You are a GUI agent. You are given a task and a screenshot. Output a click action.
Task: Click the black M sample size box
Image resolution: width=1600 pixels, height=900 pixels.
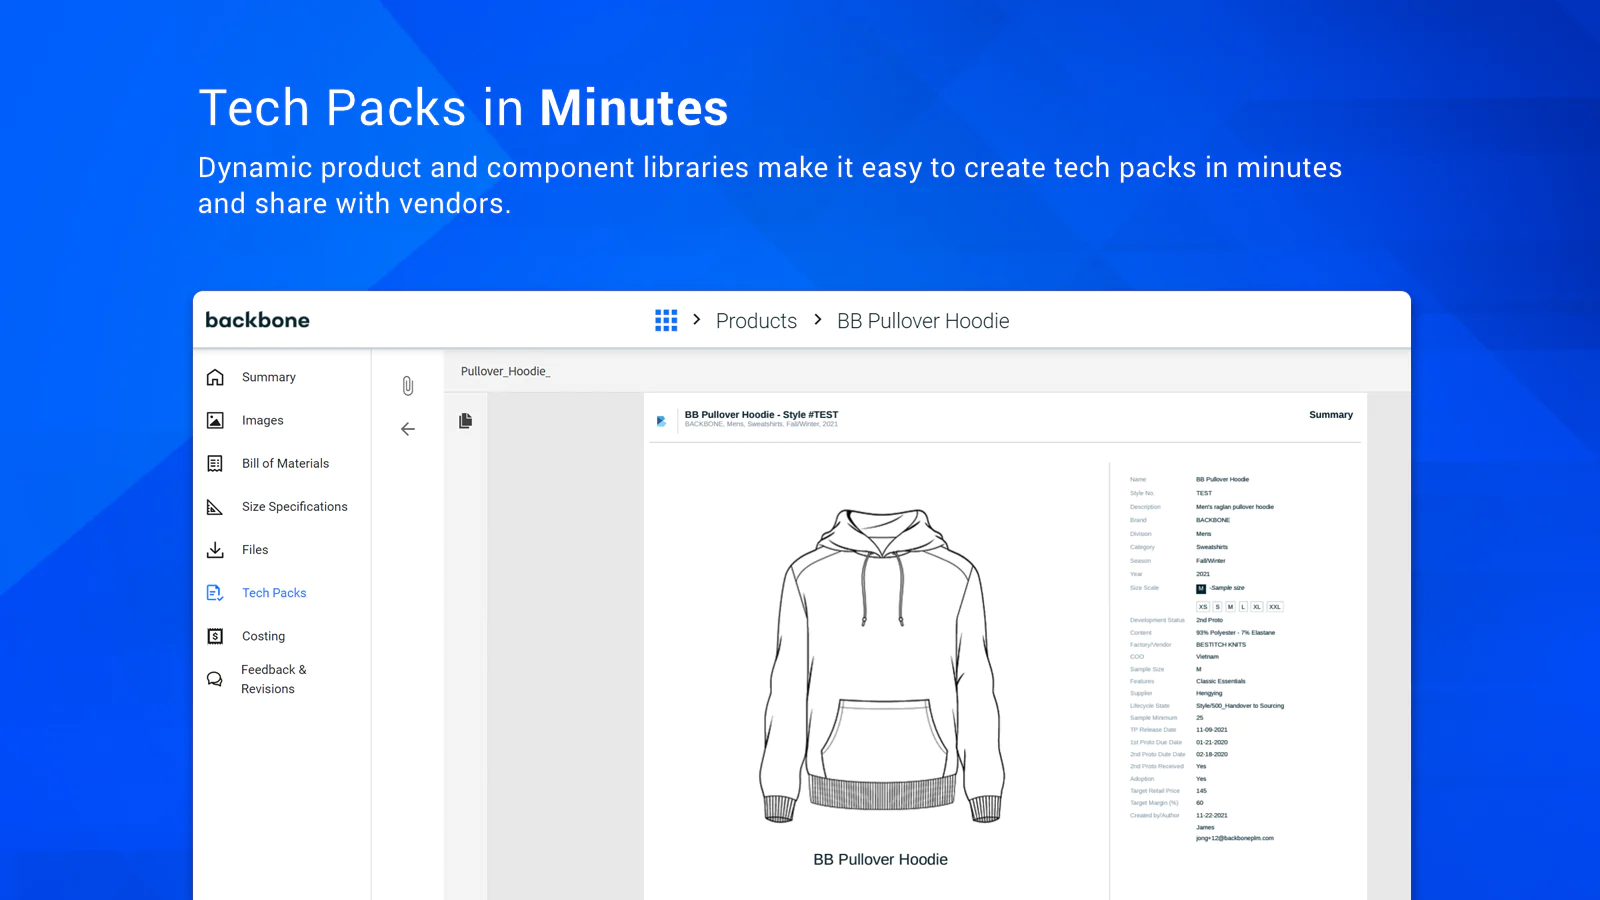click(1201, 589)
